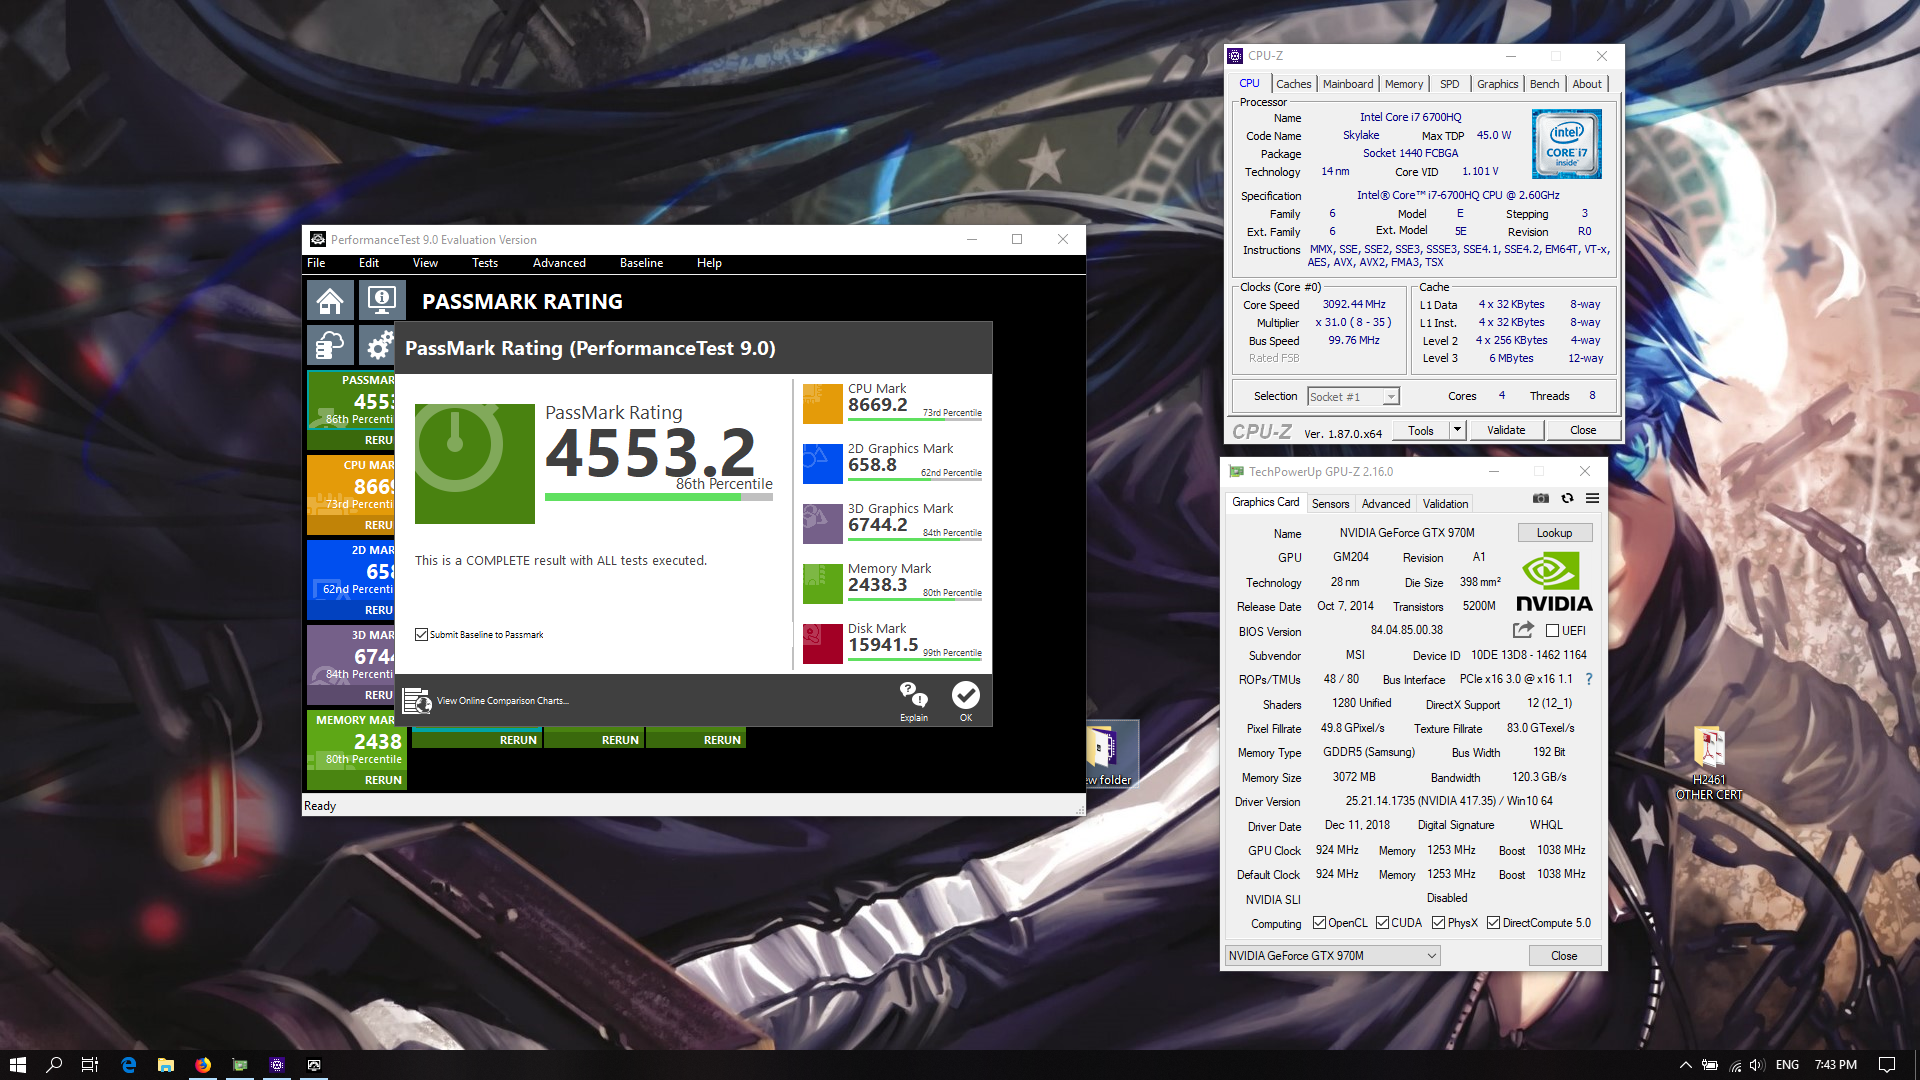Launch Firefox from the taskbar
This screenshot has width=1920, height=1080.
click(203, 1065)
